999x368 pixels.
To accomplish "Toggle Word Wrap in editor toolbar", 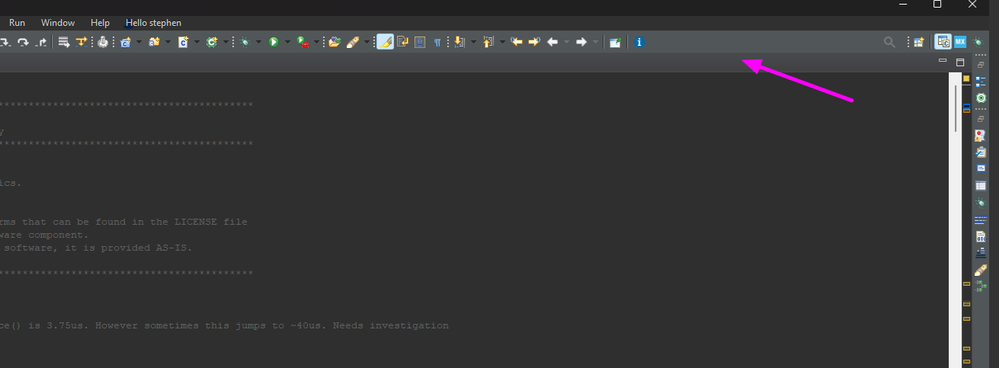I will click(x=403, y=42).
